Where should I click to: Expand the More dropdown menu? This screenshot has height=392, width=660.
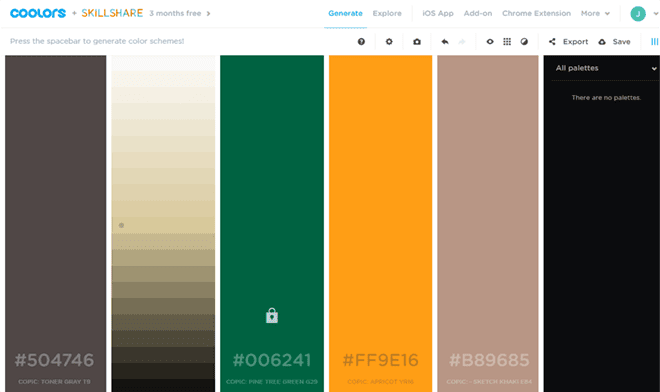point(595,13)
